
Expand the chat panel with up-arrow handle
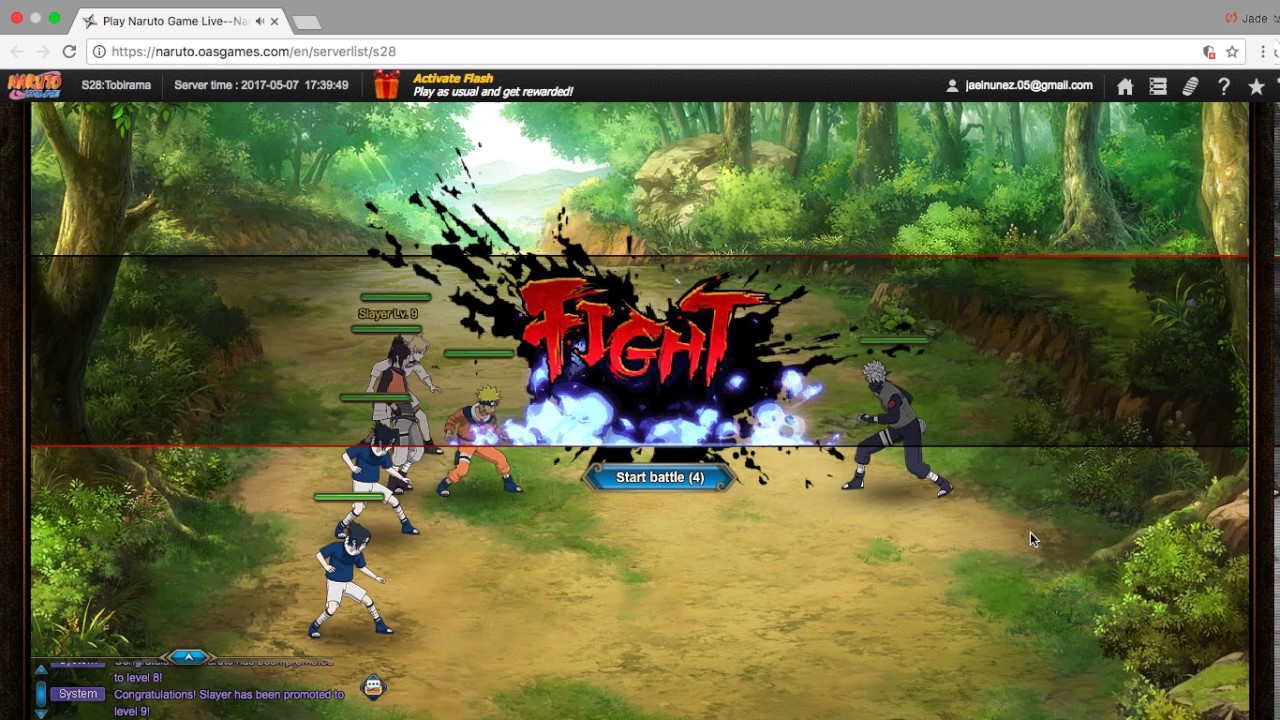188,657
